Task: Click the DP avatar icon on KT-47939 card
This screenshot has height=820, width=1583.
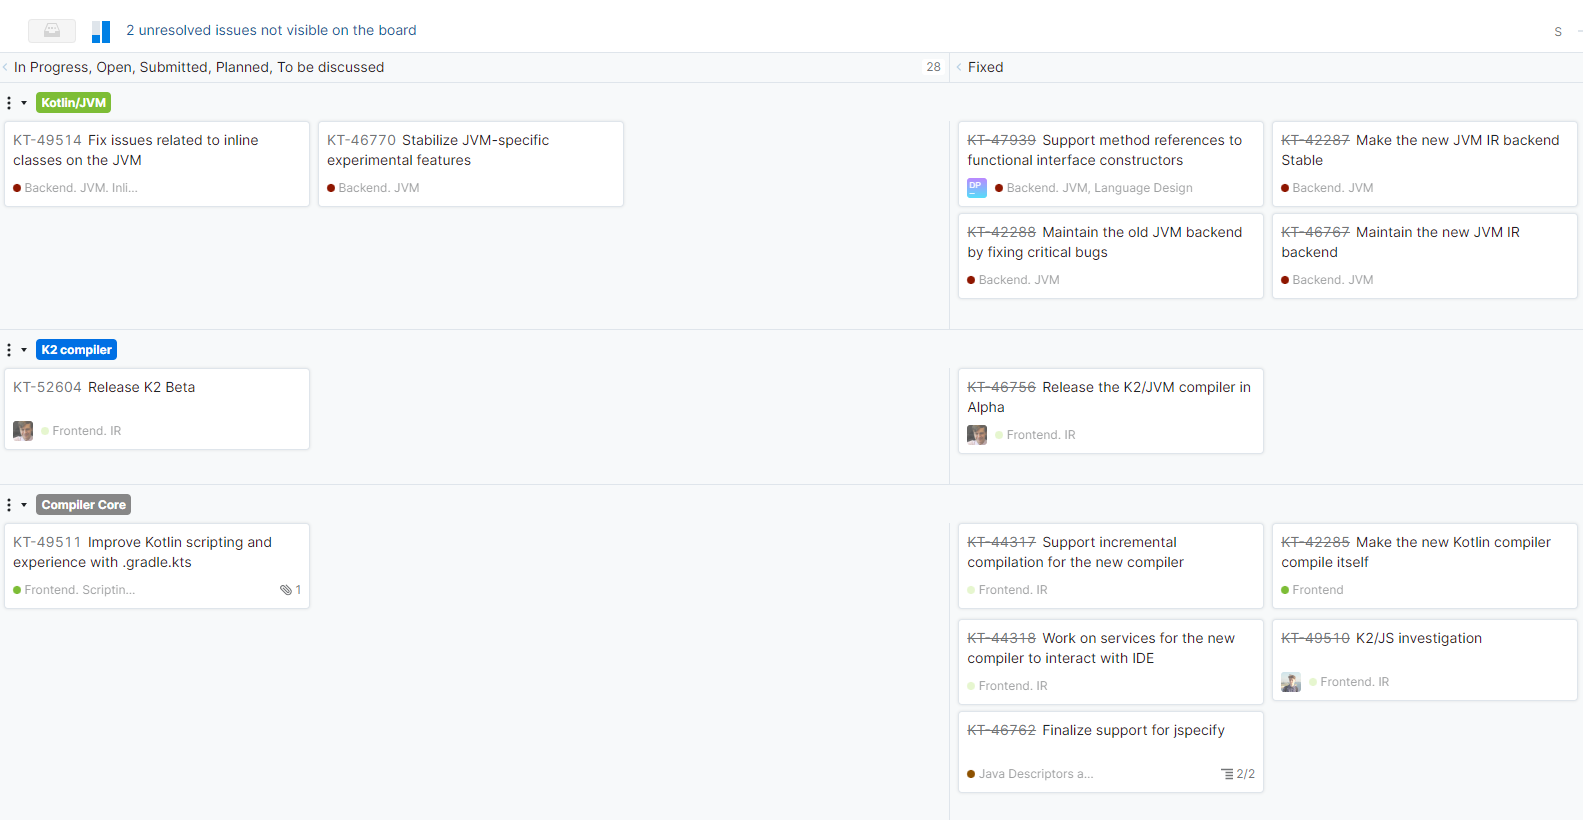Action: coord(977,188)
